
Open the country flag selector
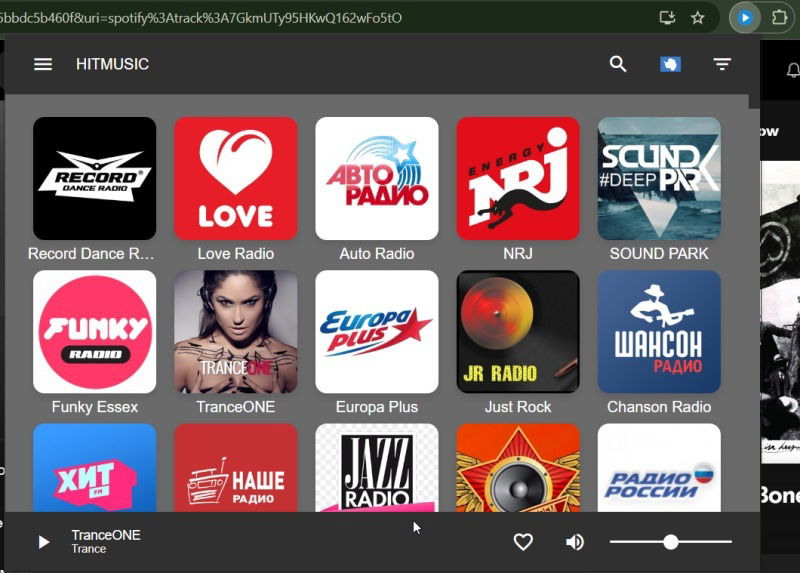click(x=670, y=64)
